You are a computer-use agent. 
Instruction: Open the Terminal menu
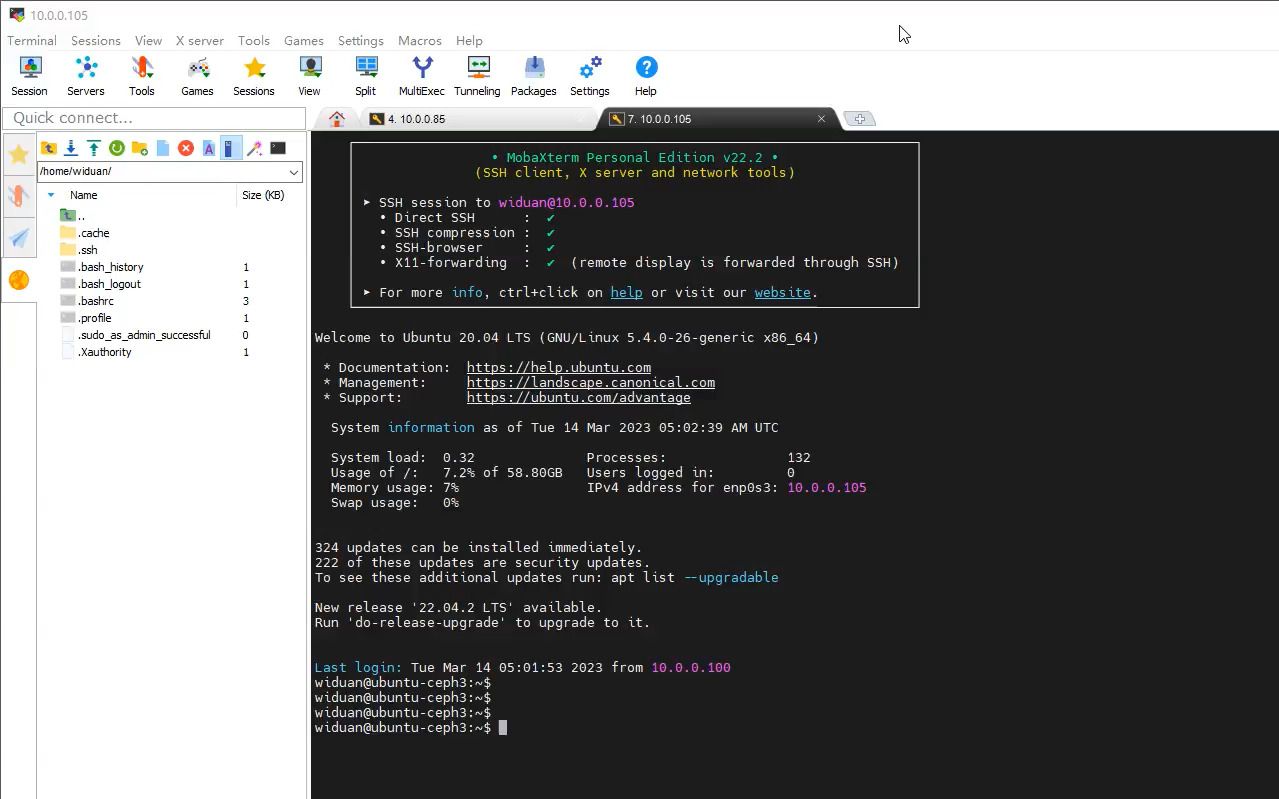[32, 41]
